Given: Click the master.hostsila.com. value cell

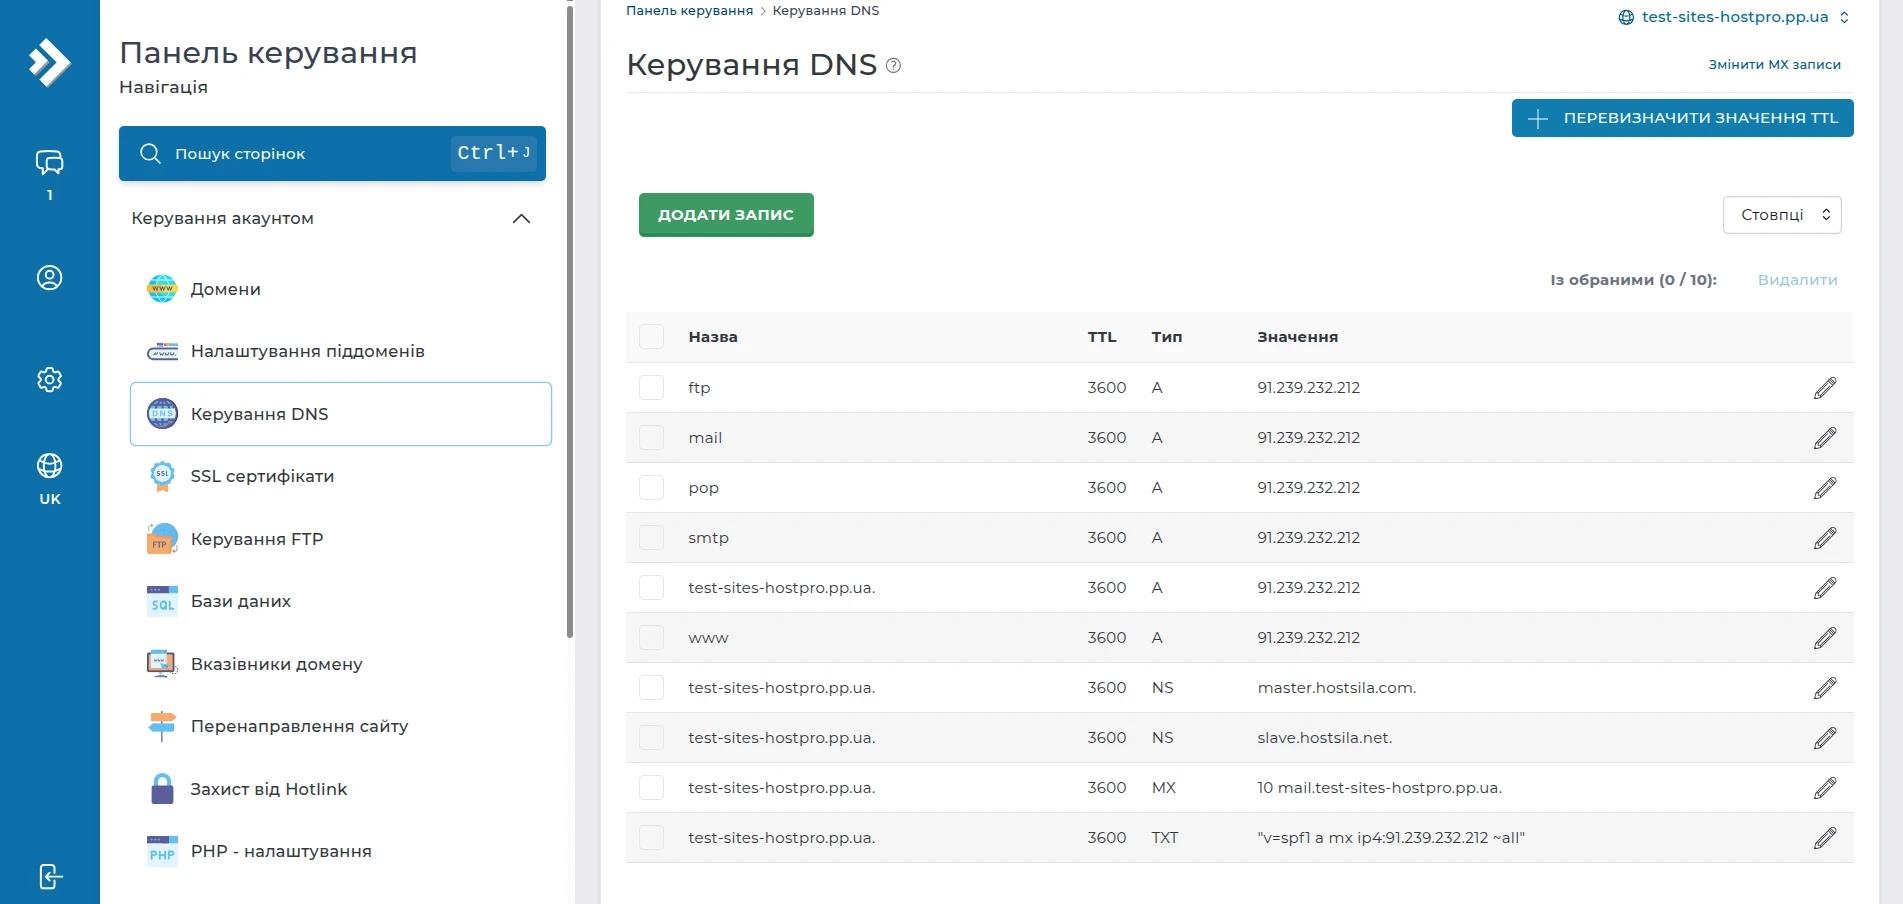Looking at the screenshot, I should [1336, 688].
